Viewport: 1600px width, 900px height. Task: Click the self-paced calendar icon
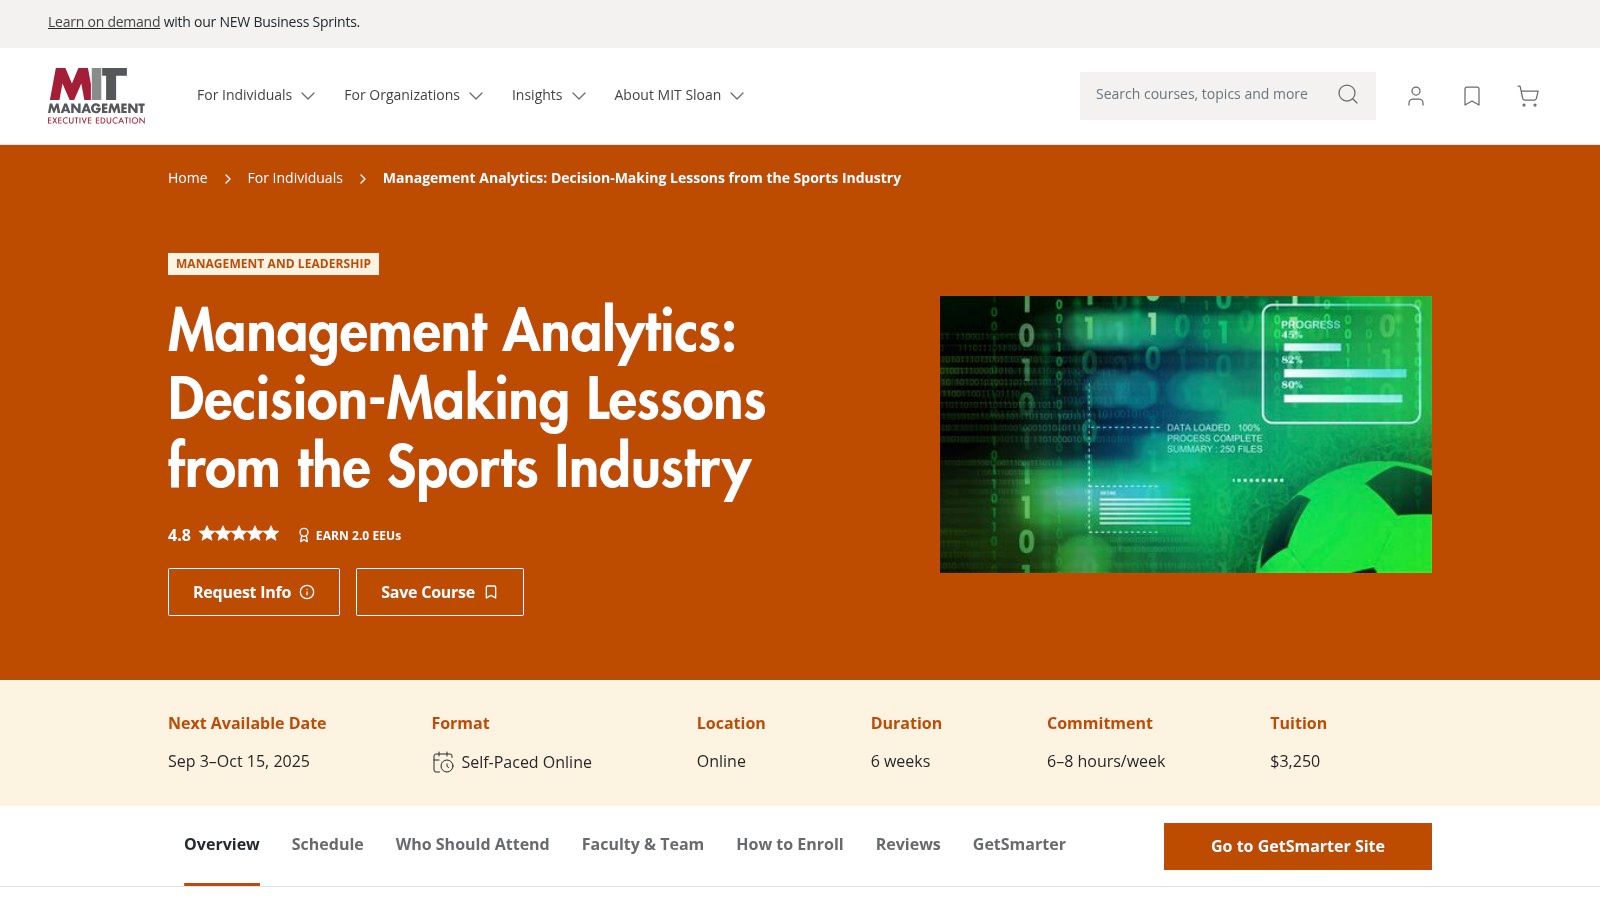click(443, 762)
